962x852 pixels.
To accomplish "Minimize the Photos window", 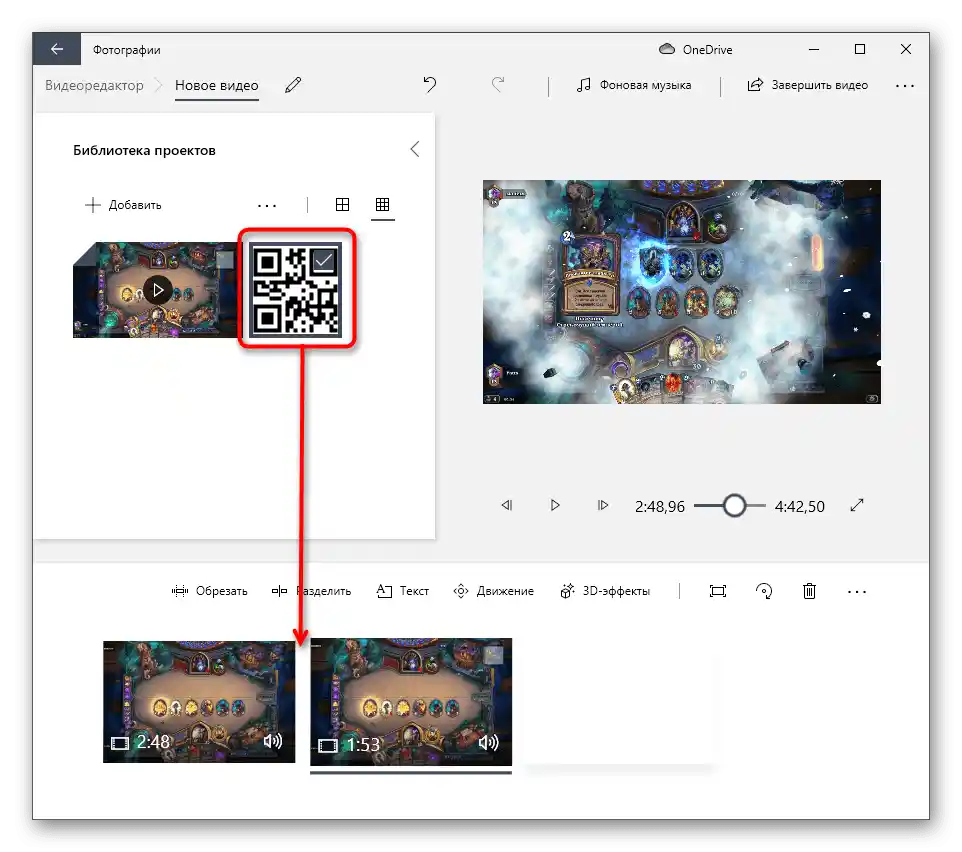I will 814,49.
